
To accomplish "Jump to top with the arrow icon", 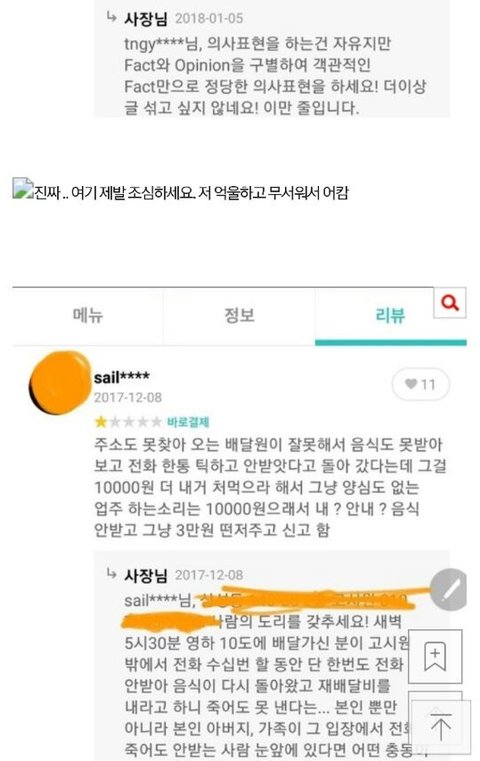I will point(440,726).
